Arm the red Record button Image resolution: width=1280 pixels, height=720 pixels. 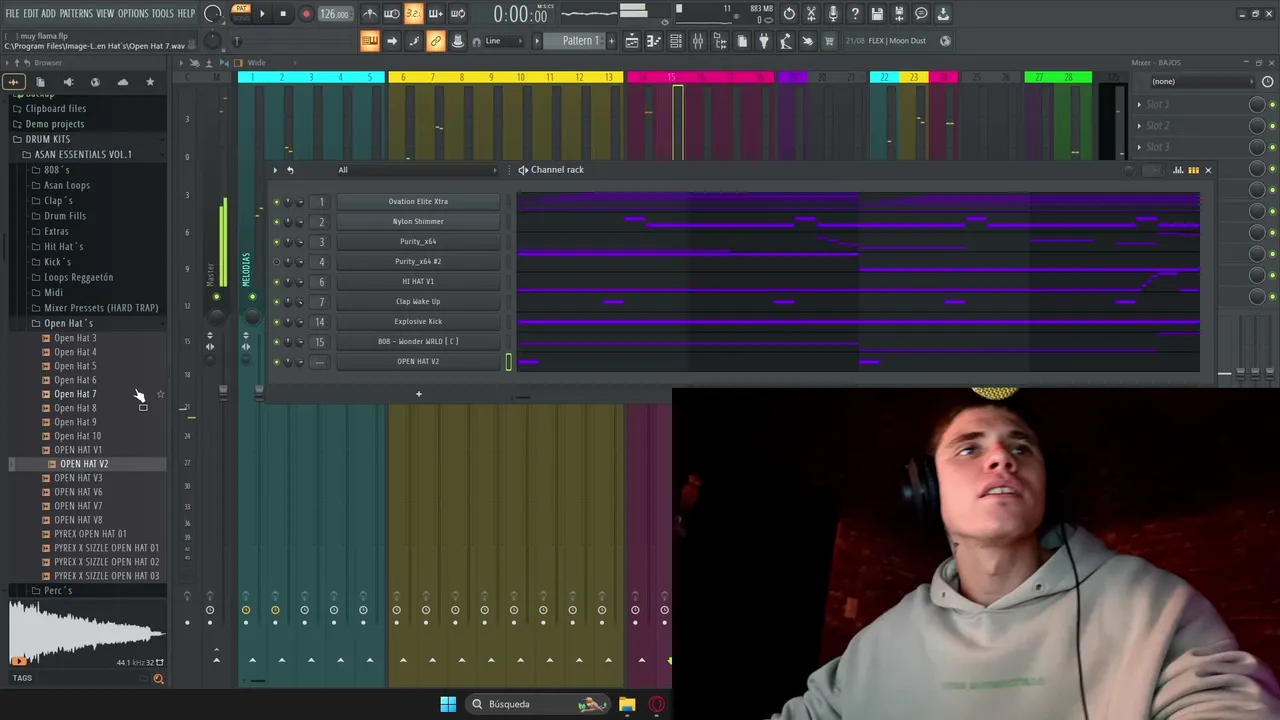point(306,14)
